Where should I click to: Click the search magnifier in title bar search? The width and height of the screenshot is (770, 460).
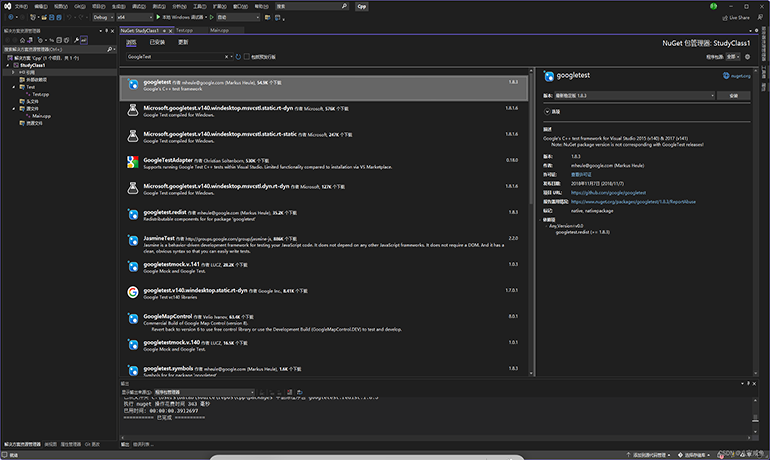(344, 6)
